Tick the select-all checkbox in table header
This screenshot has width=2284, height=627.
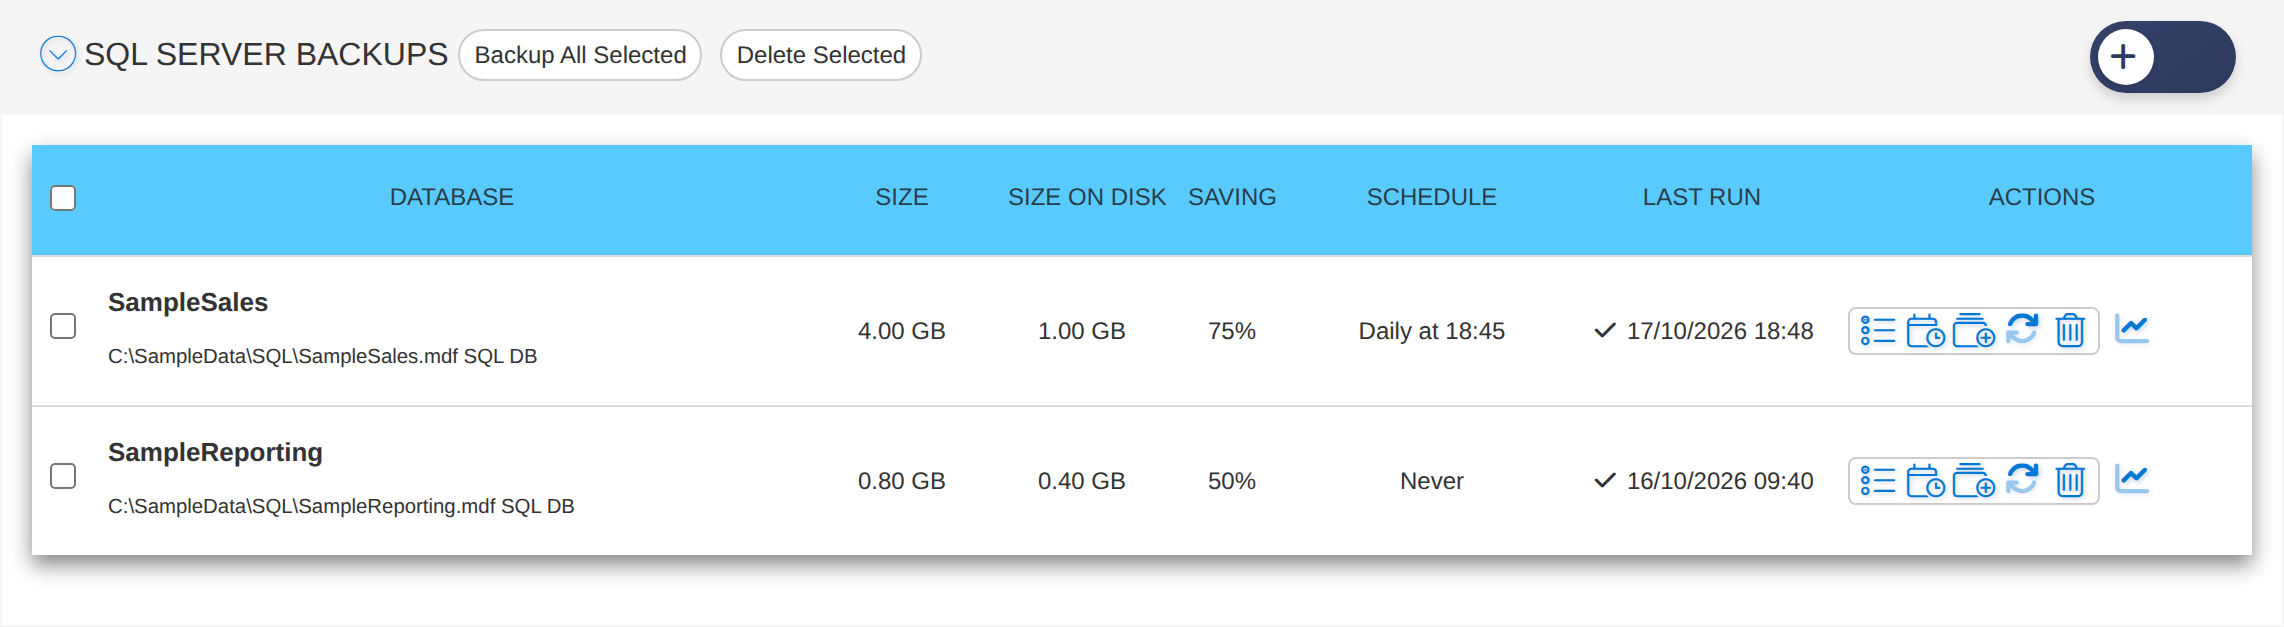tap(63, 198)
